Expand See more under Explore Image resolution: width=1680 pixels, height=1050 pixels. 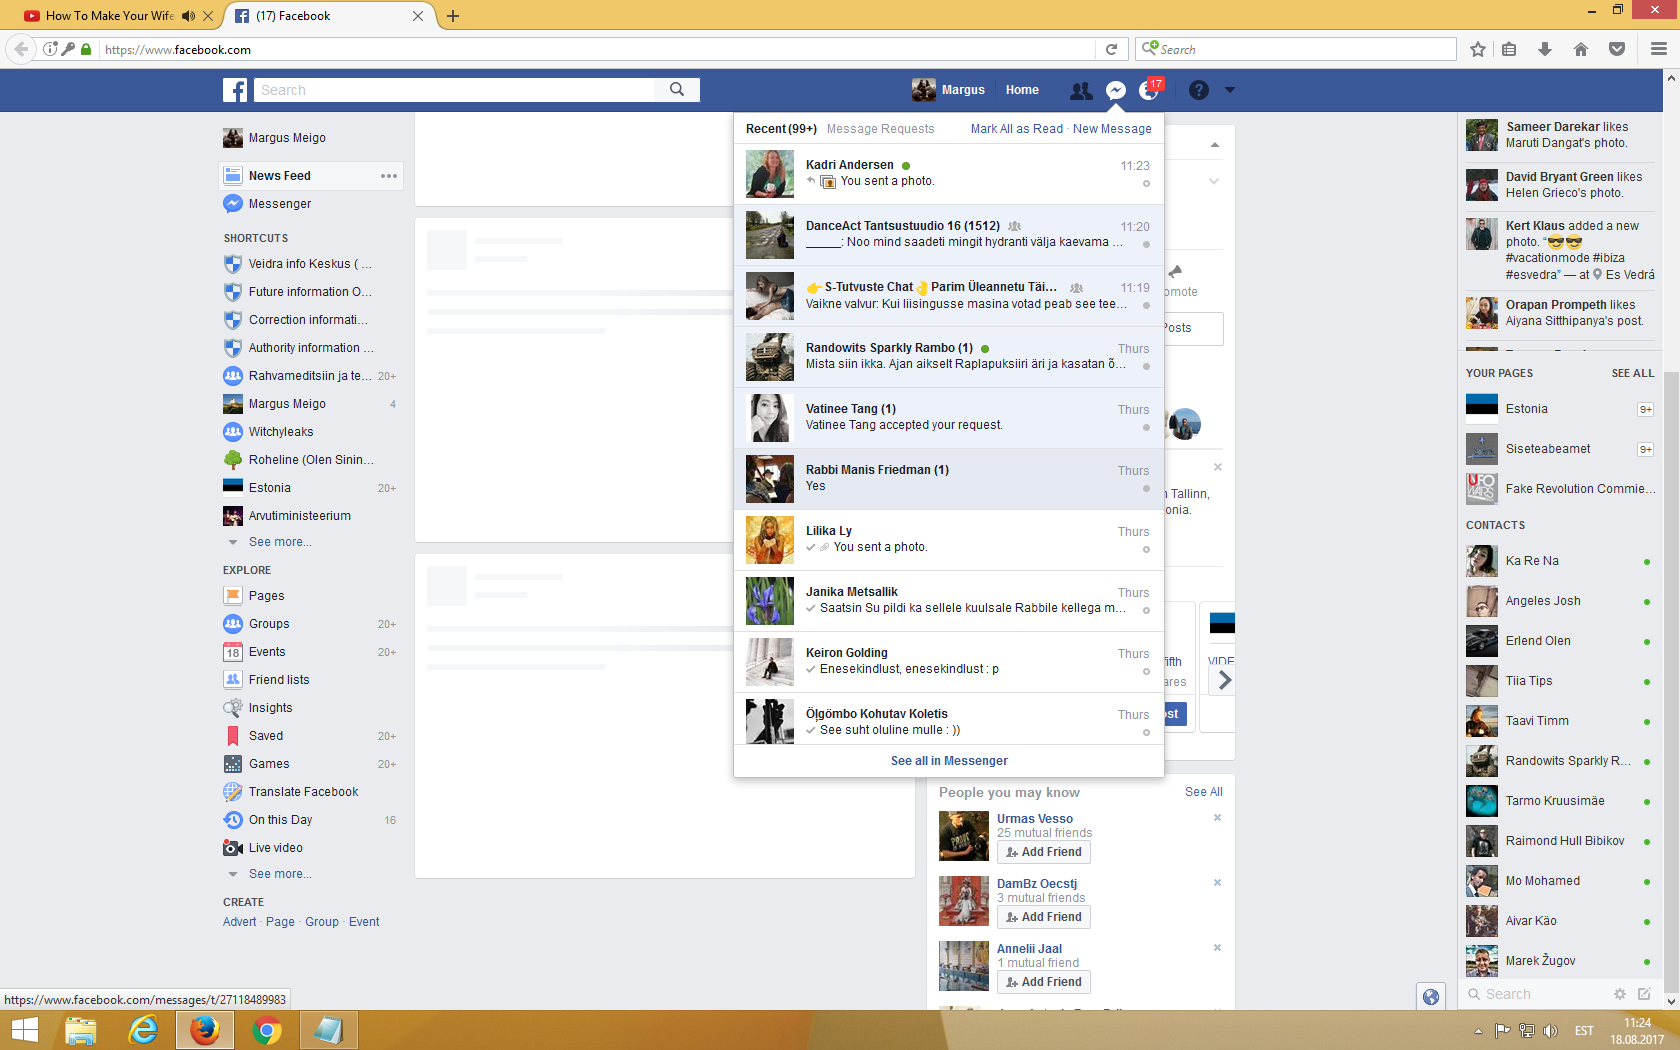[280, 874]
